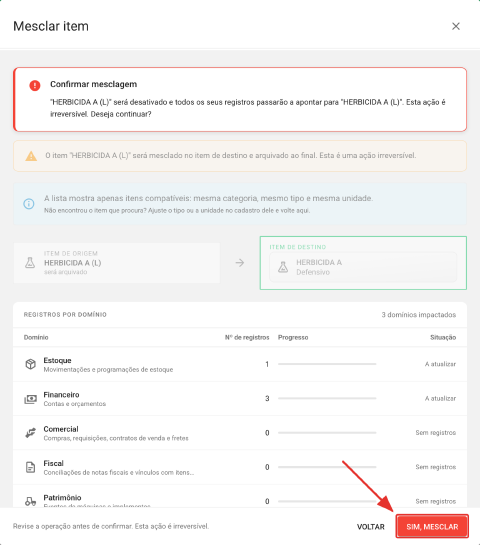
Task: Click the Comercial "Sem registros" status
Action: pos(436,433)
